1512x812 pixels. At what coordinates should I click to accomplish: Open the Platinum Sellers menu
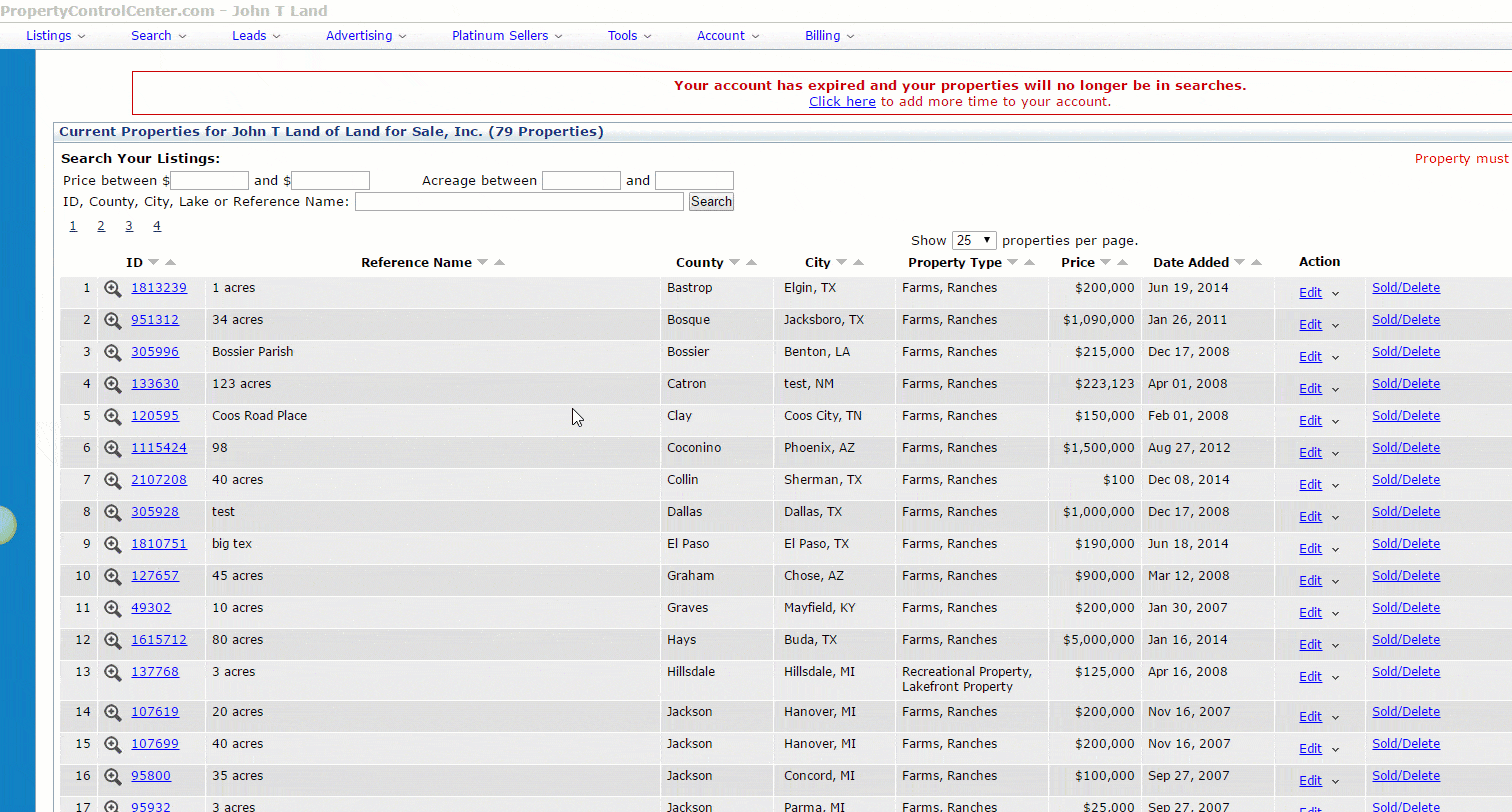coord(500,35)
